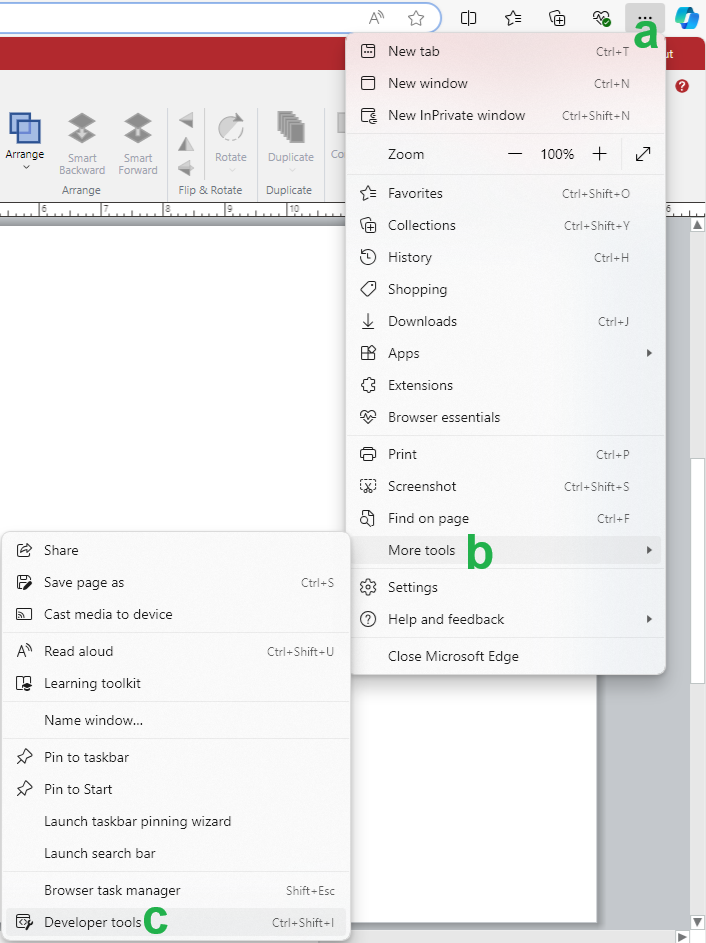Click the Rotate icon in ribbon
This screenshot has height=943, width=706.
pos(231,129)
